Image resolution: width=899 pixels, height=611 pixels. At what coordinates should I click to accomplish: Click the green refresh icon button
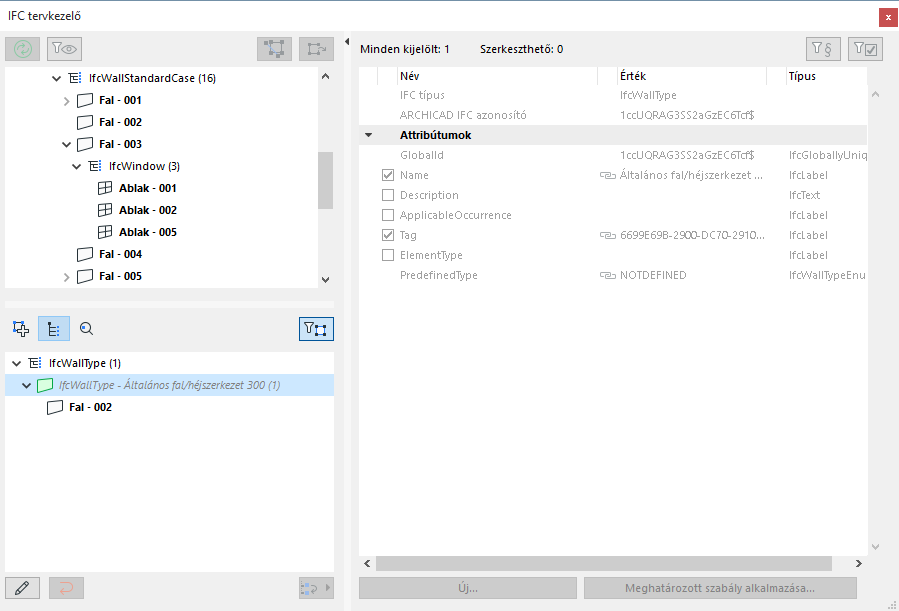pos(22,49)
